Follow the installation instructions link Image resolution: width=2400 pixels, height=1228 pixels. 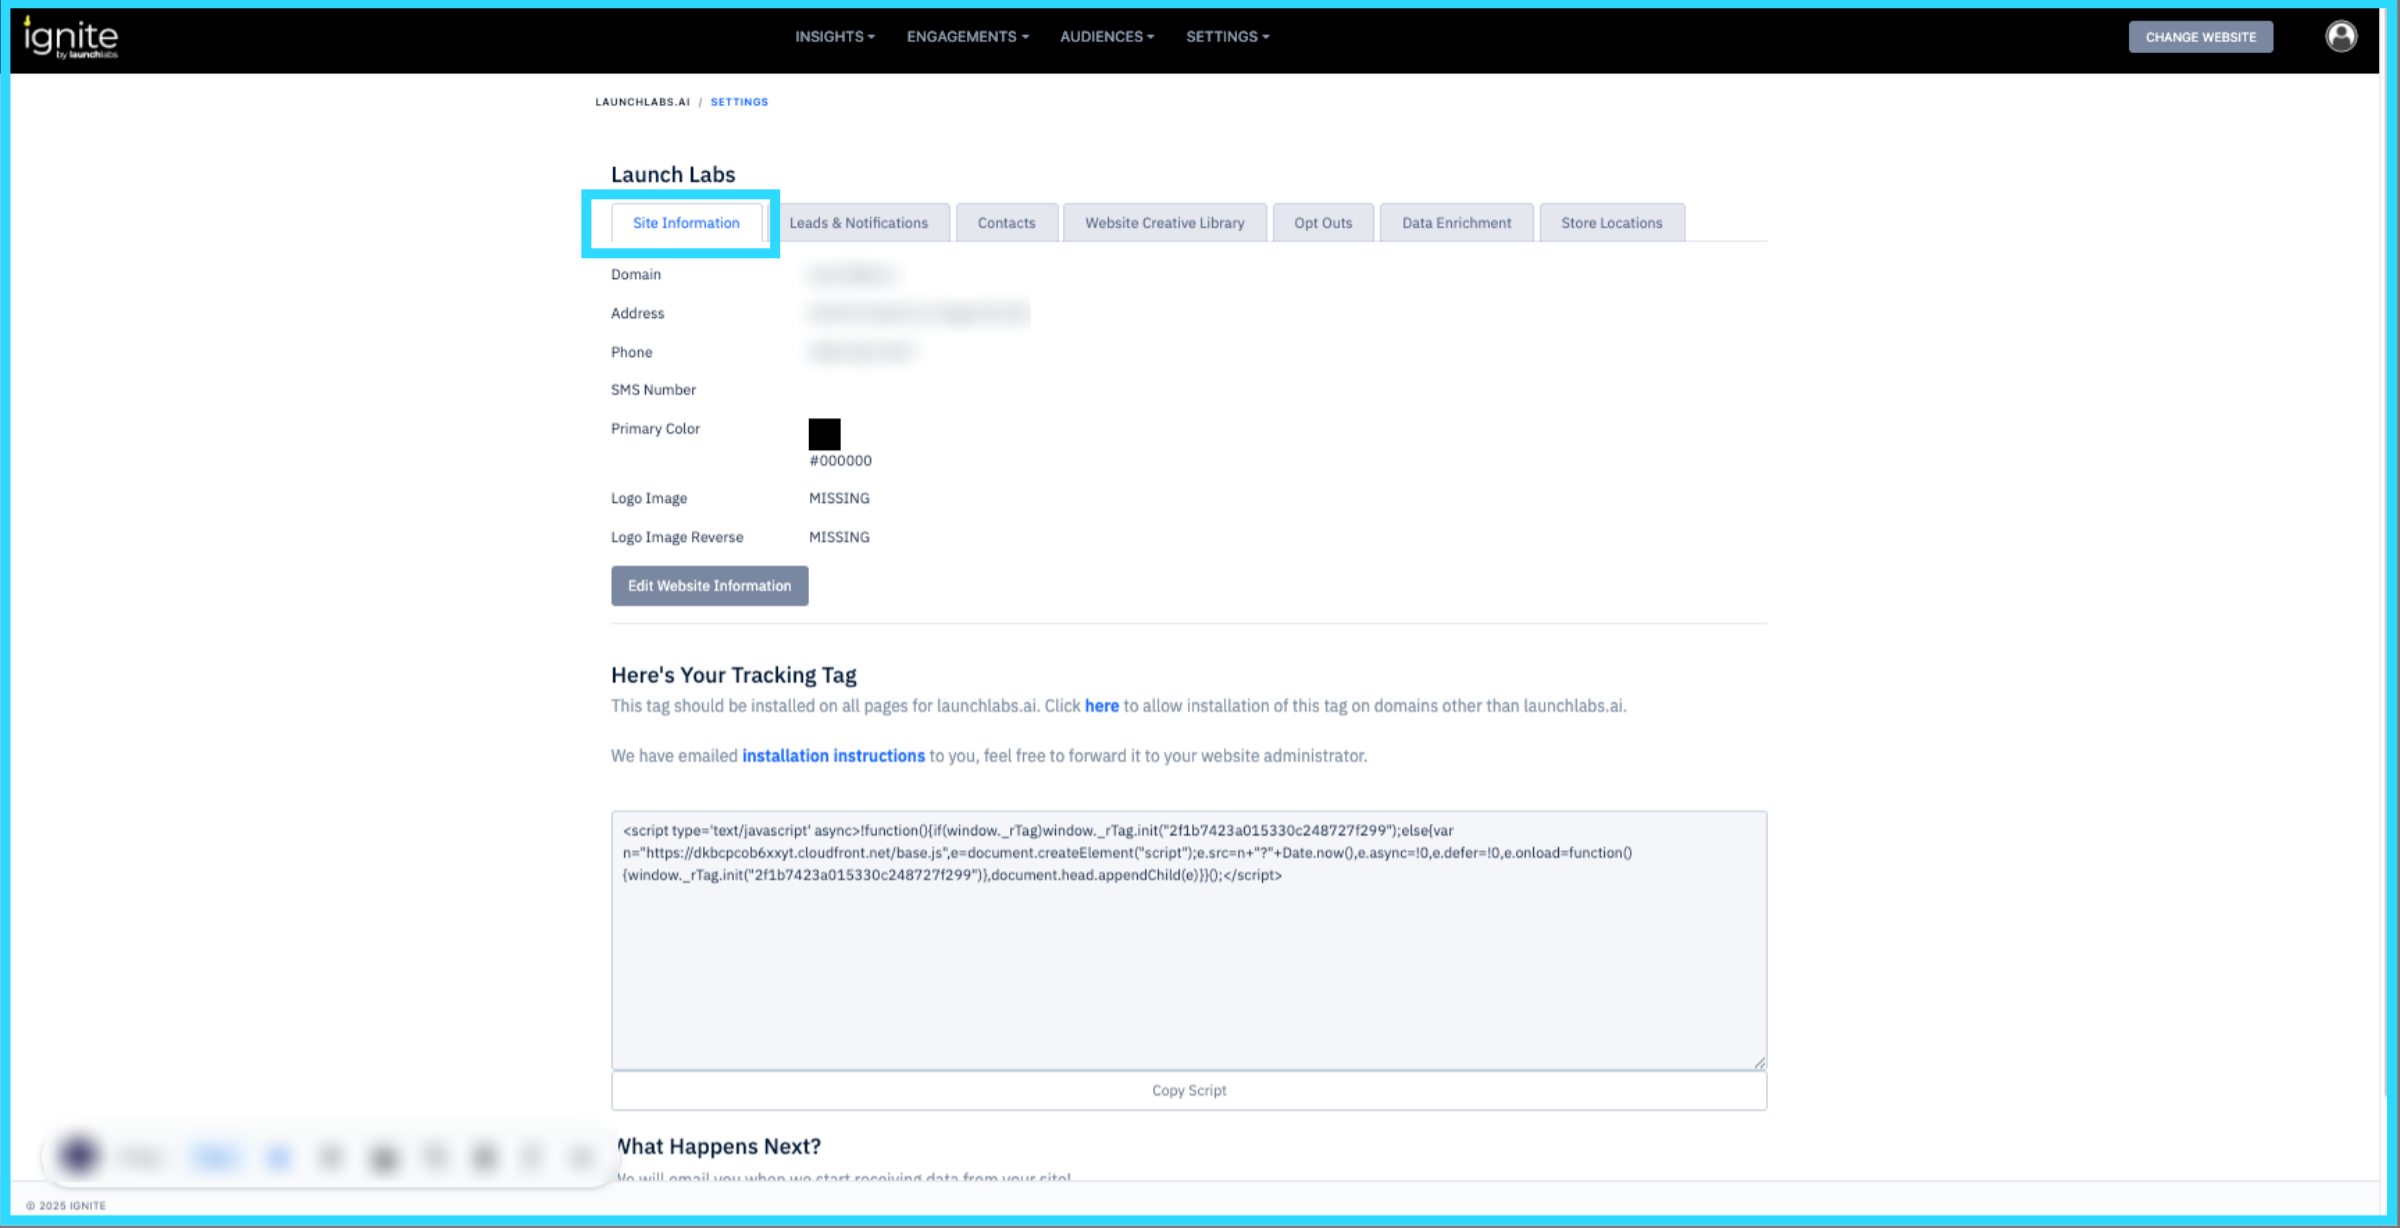tap(833, 756)
